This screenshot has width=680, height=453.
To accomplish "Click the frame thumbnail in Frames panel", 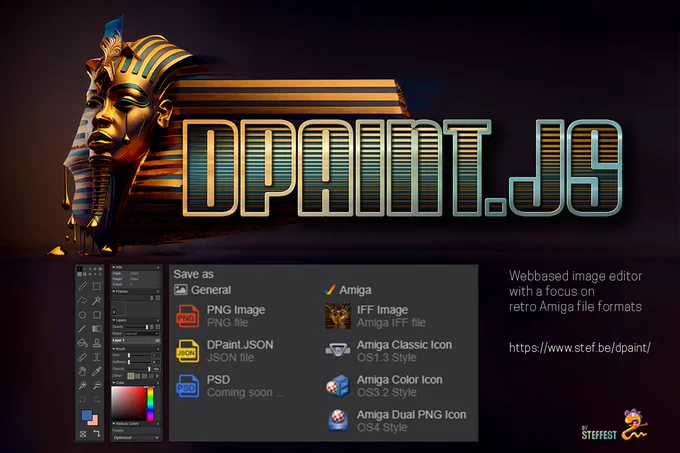I will coord(119,308).
